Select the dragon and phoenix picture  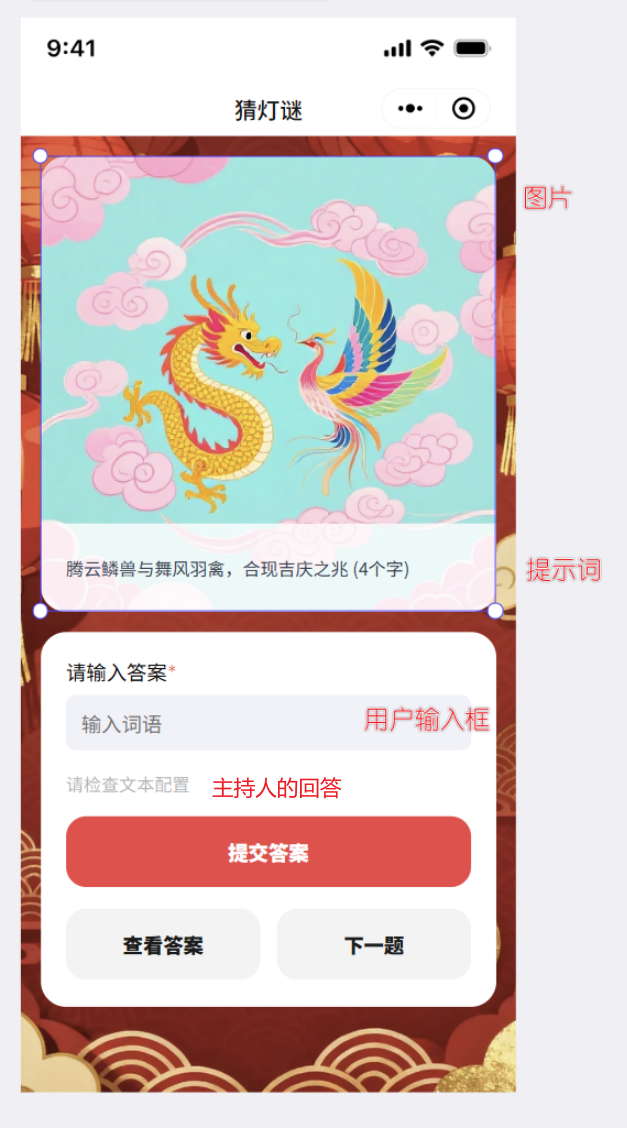(x=268, y=340)
